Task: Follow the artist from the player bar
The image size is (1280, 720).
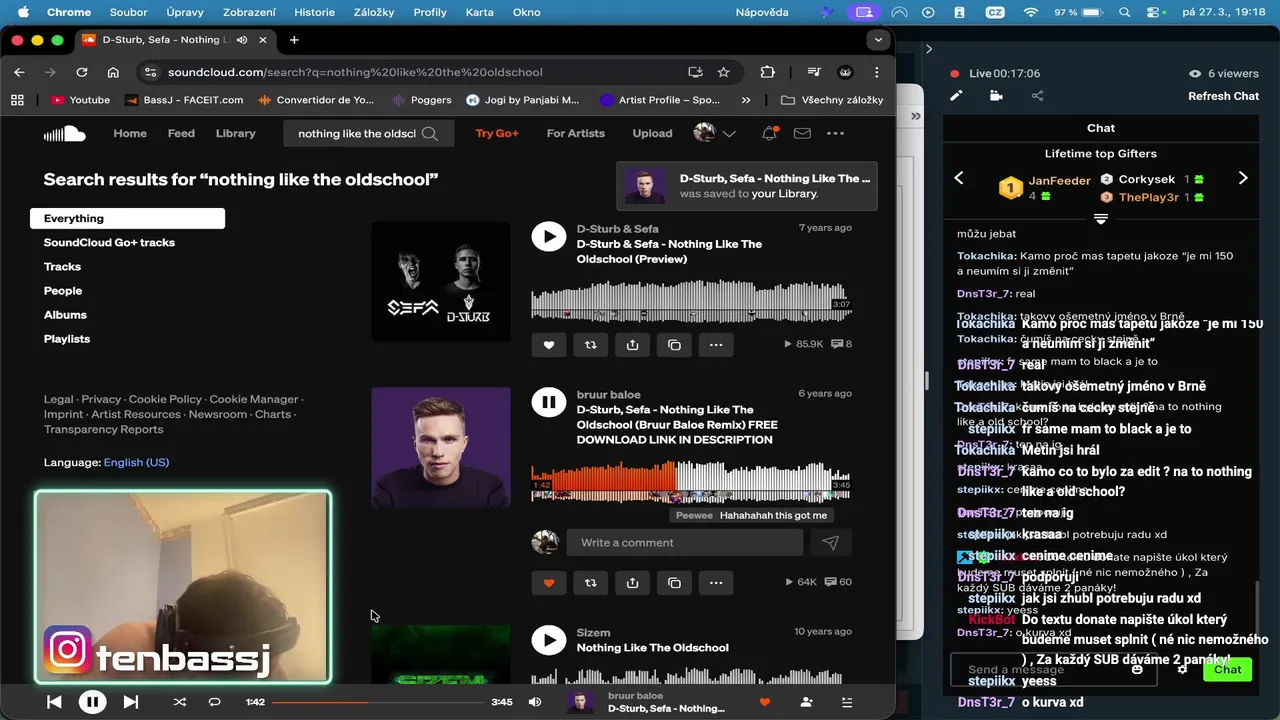Action: click(x=806, y=702)
